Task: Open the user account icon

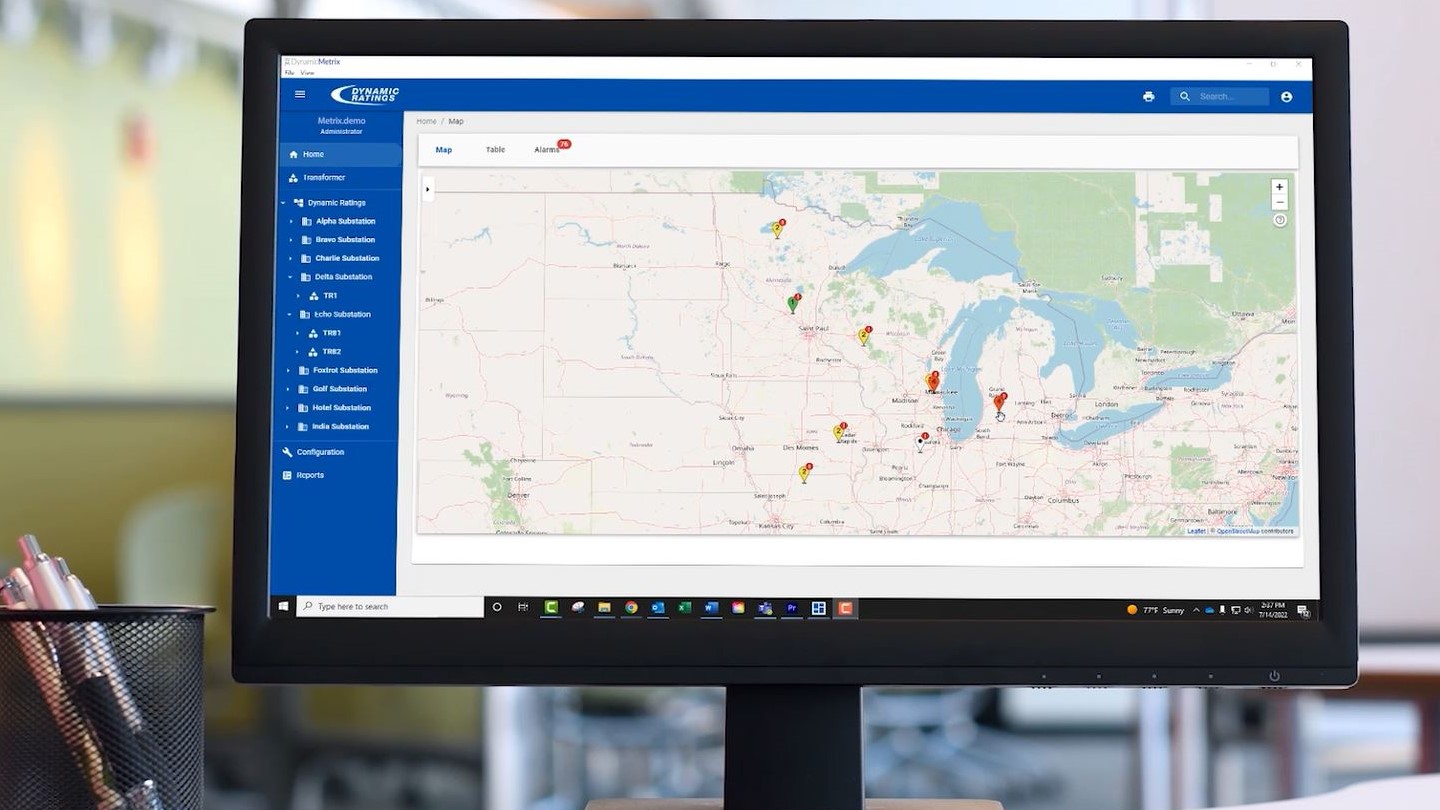Action: 1286,96
